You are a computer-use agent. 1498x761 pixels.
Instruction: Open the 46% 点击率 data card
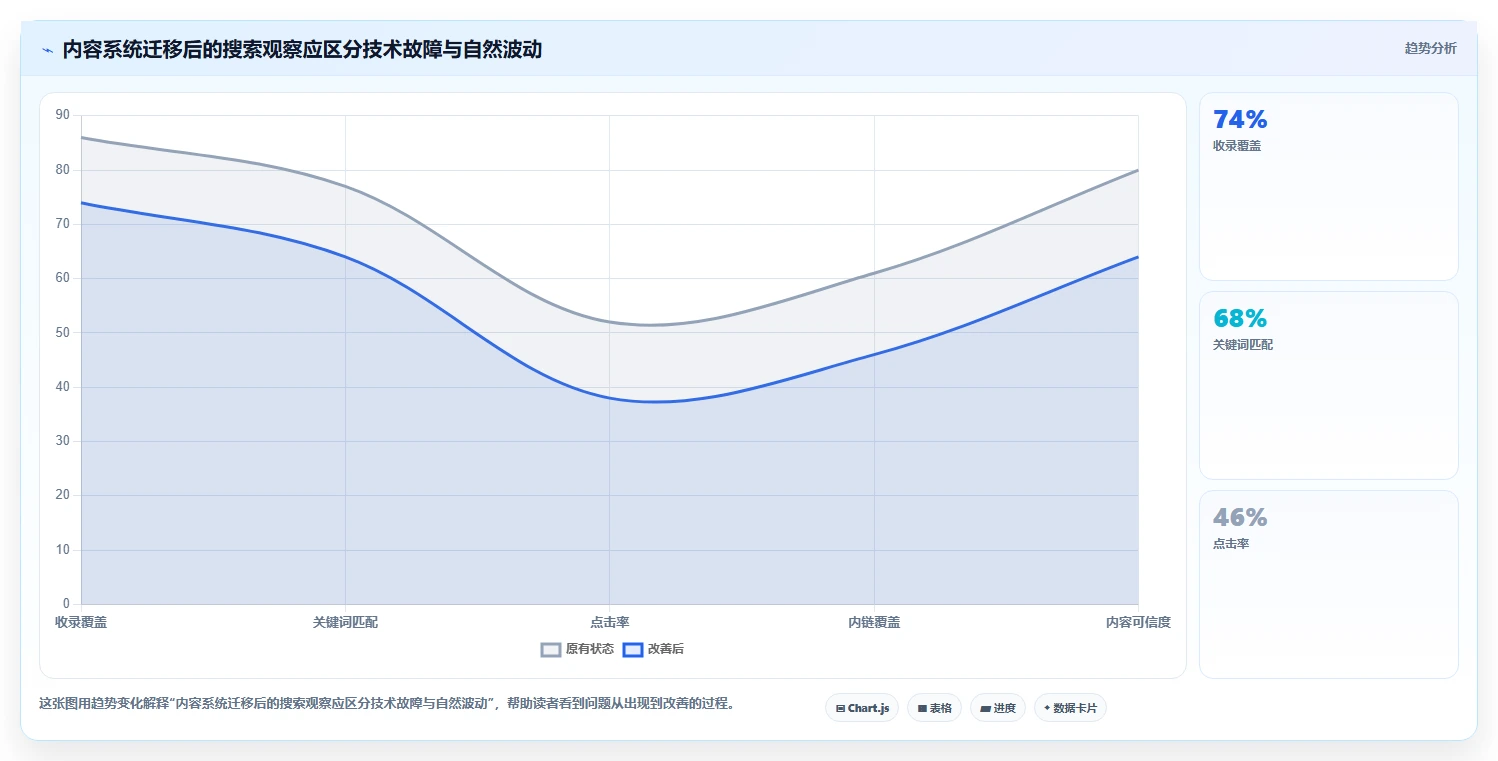click(1328, 584)
